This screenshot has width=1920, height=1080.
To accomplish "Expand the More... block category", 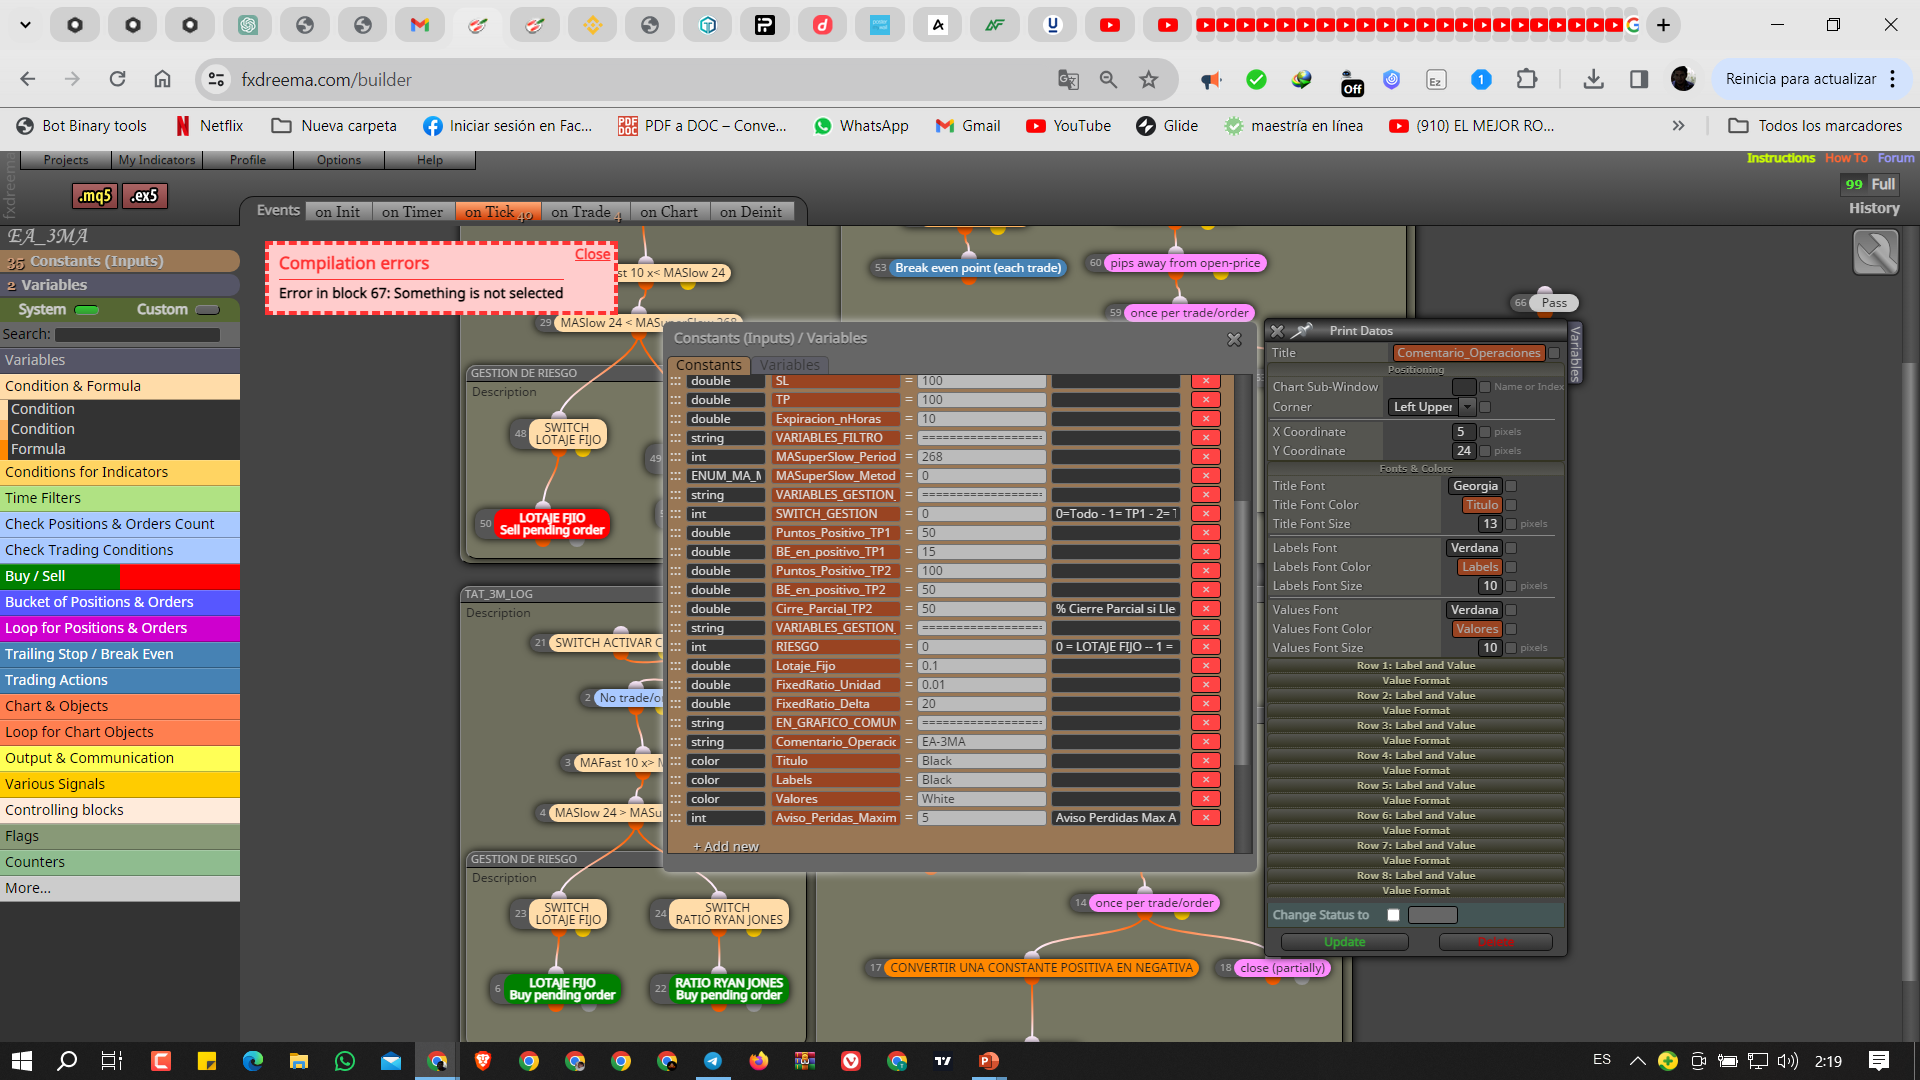I will coord(120,888).
